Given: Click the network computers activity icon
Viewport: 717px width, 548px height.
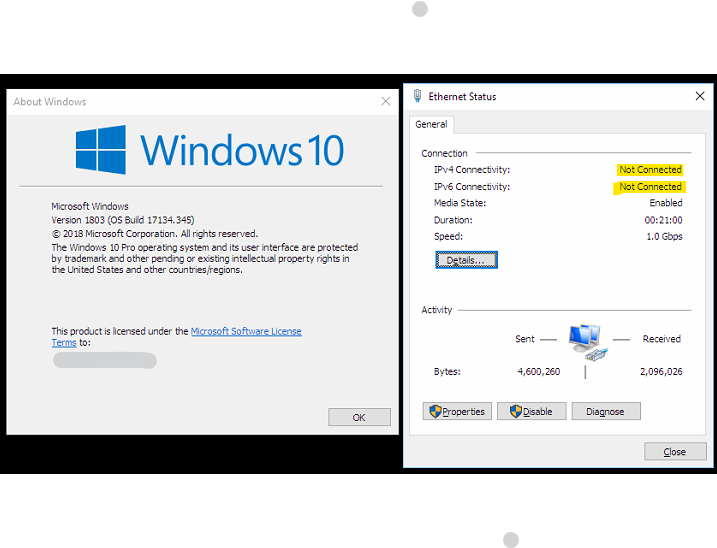Looking at the screenshot, I should (x=588, y=342).
